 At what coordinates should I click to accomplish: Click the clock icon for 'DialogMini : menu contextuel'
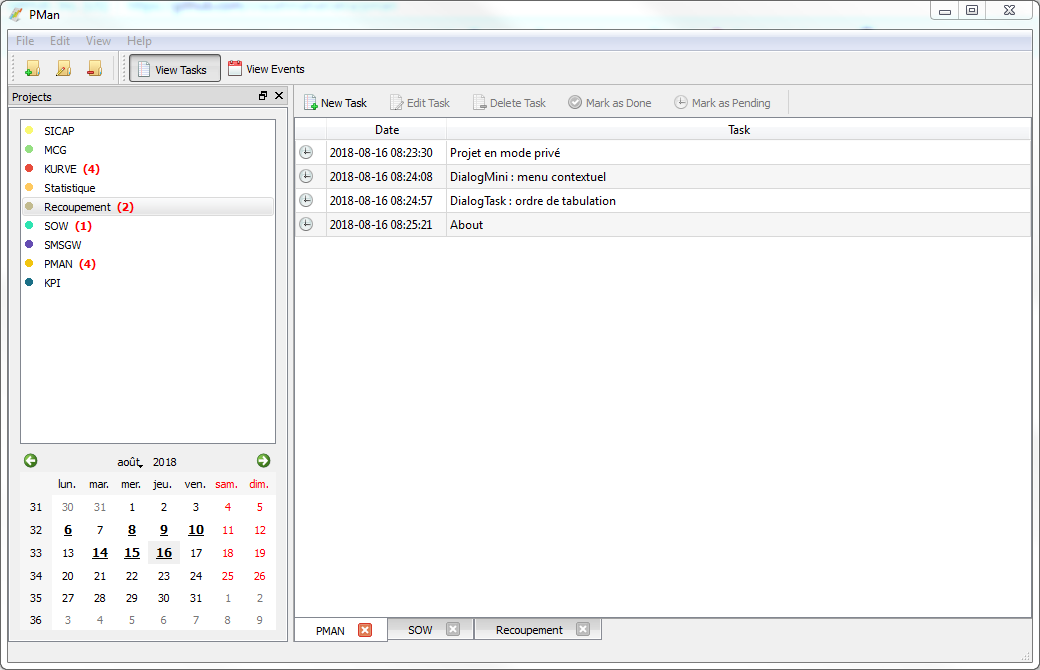pyautogui.click(x=306, y=176)
